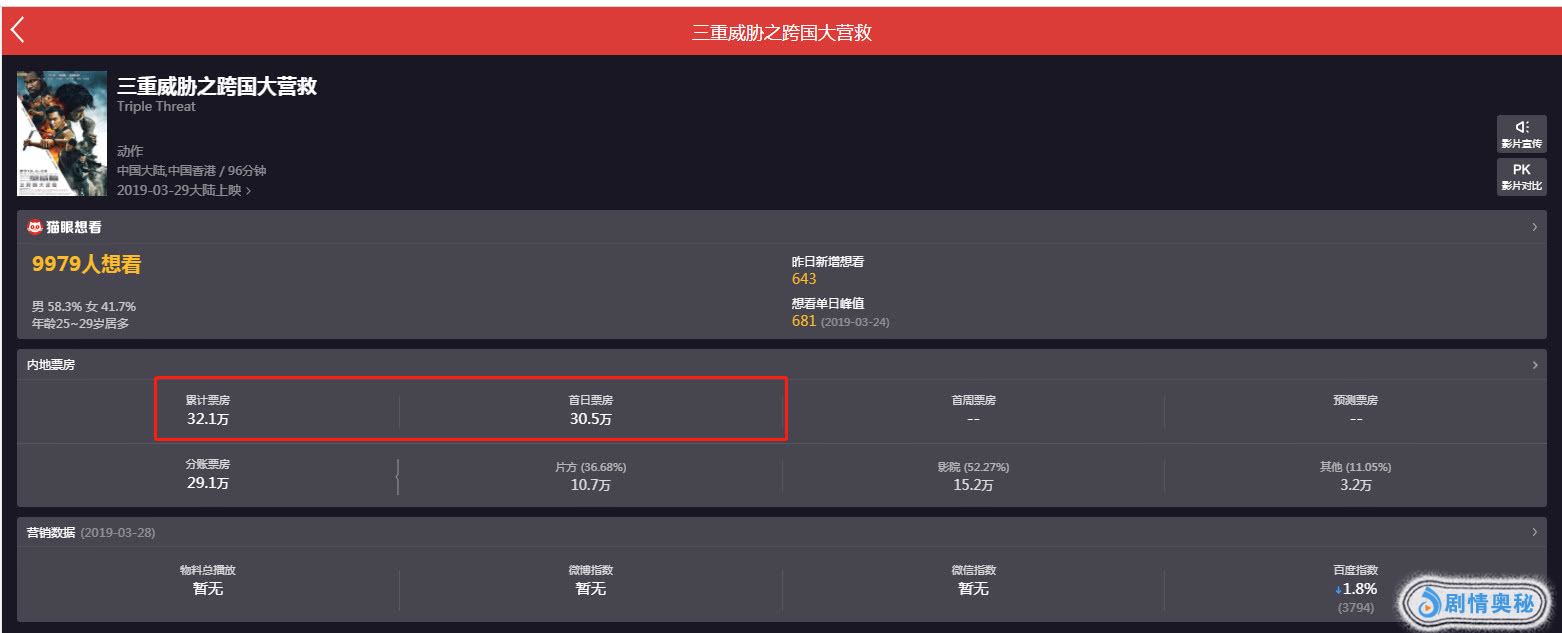Click the Triple Threat movie poster
Screen dimensions: 1562x633
62,133
